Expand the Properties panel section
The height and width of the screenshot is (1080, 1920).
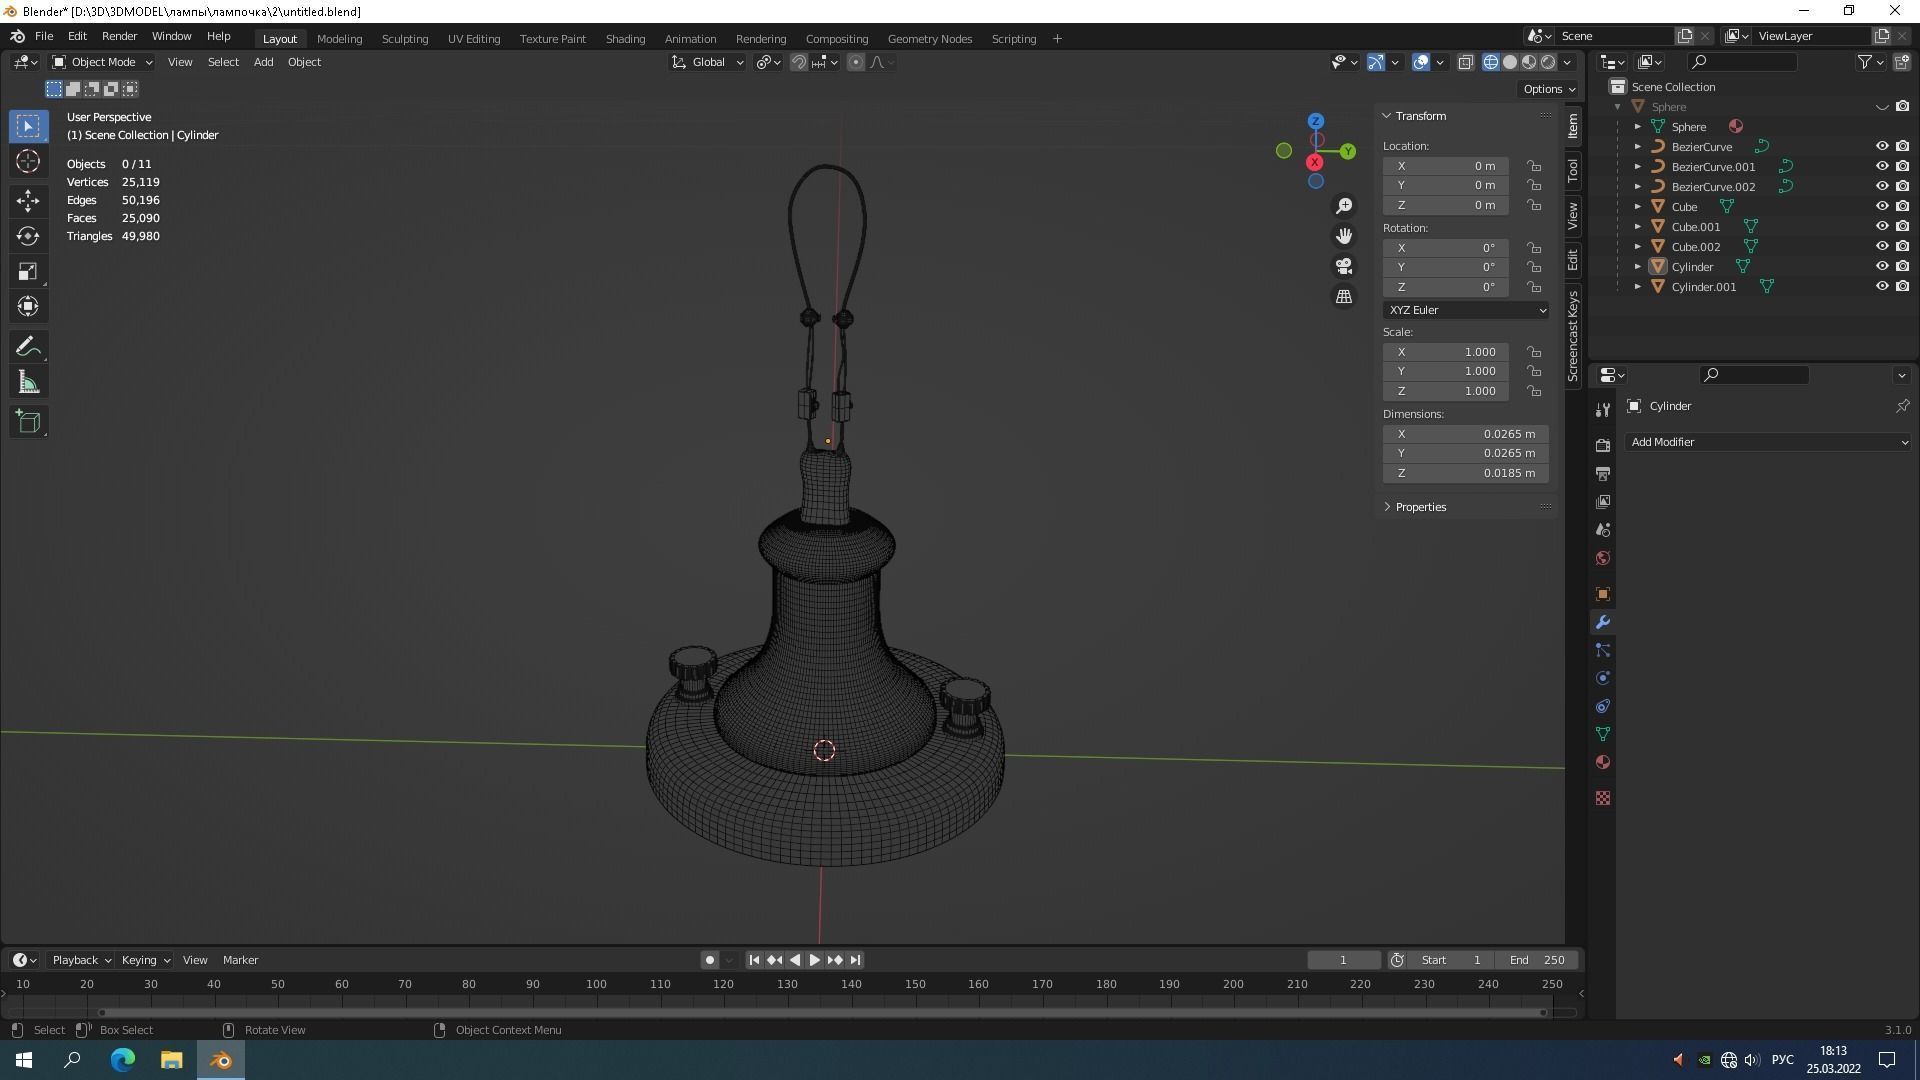pyautogui.click(x=1420, y=507)
